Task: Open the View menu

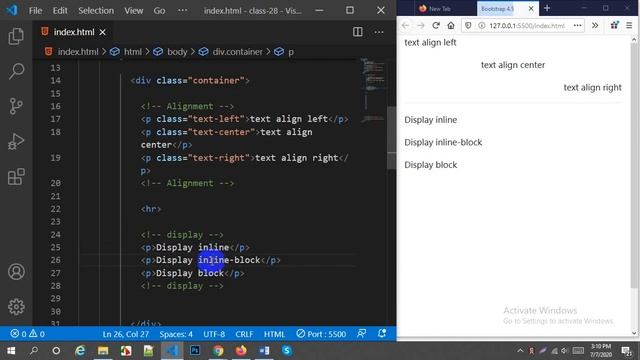Action: (133, 11)
